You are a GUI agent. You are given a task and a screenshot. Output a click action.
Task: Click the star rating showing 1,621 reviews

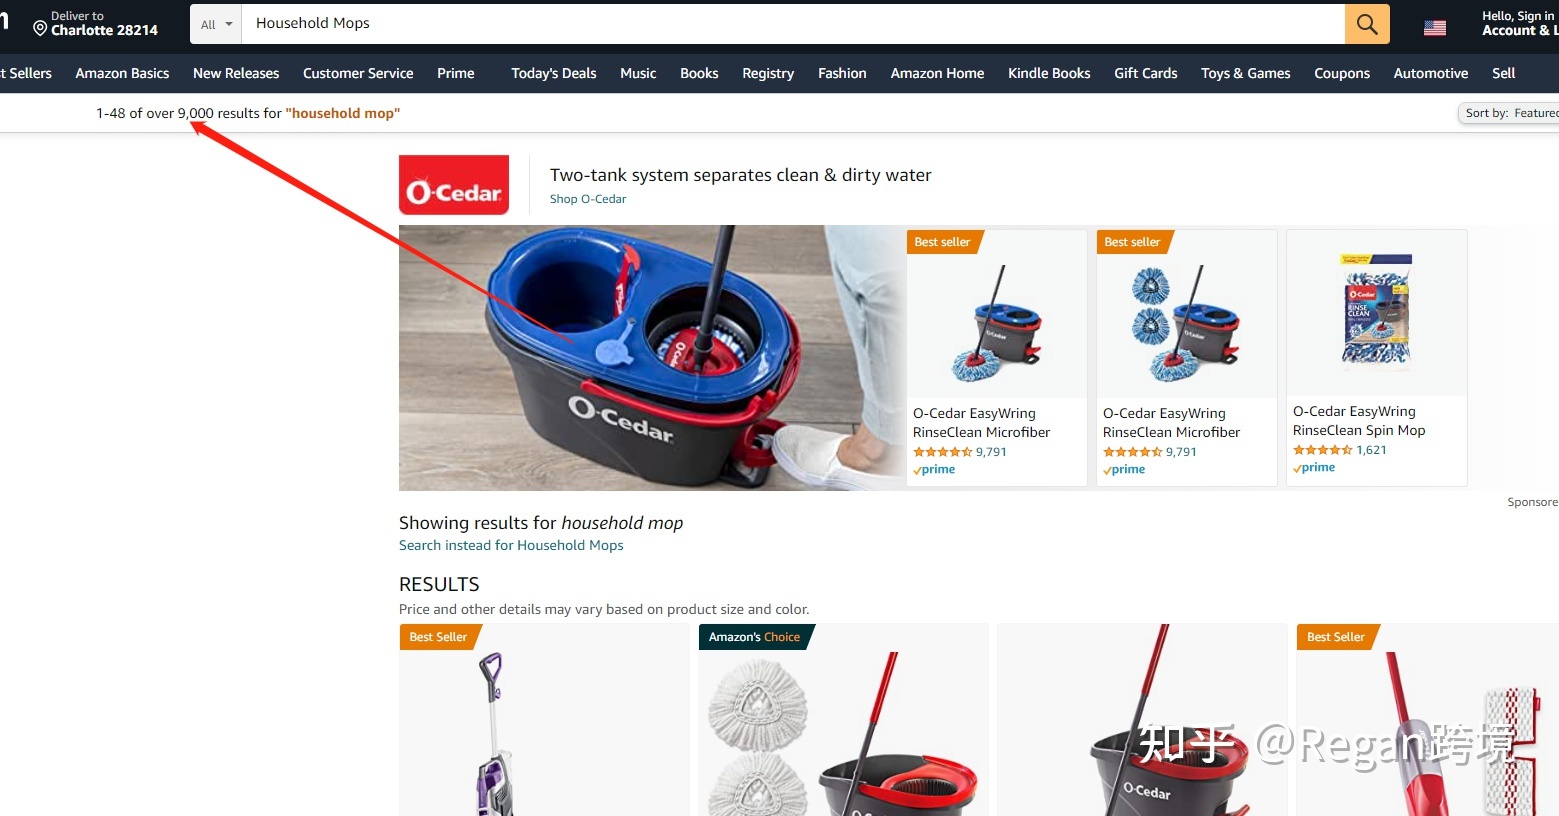click(1323, 450)
